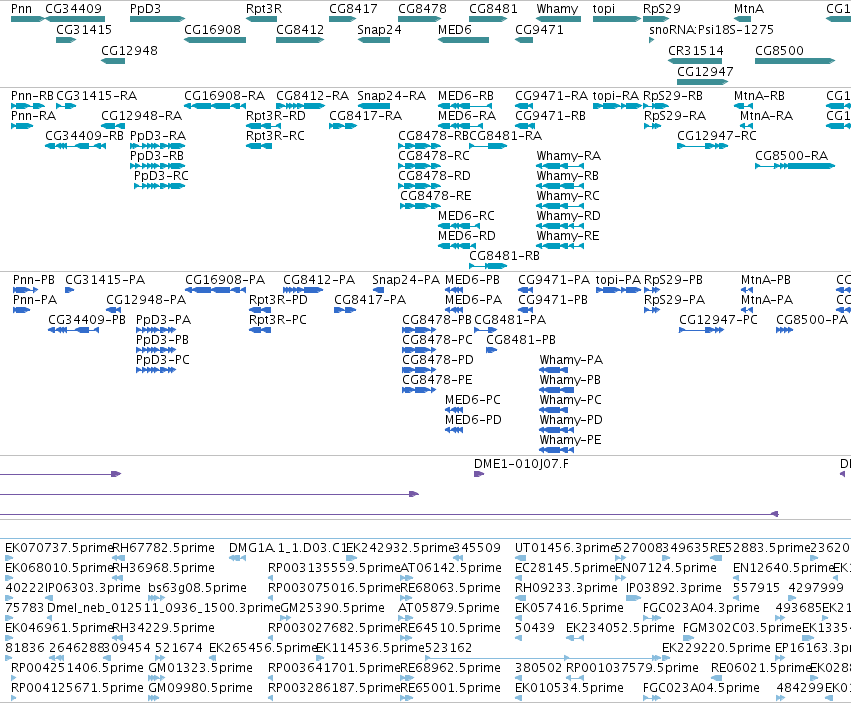The image size is (851, 703).
Task: Click the CR31514 gene label
Action: 696,50
